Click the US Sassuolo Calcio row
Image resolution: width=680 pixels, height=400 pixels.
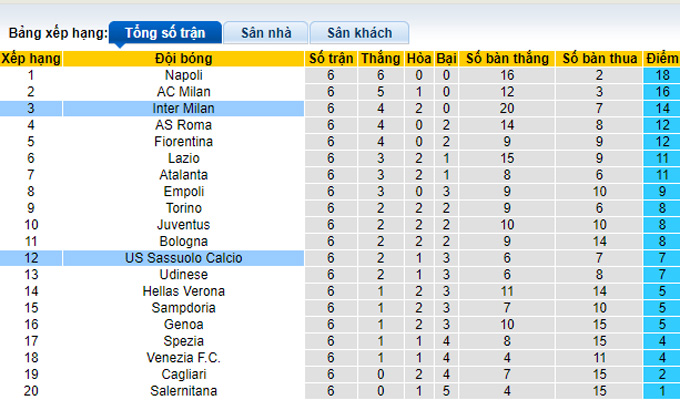[182, 258]
